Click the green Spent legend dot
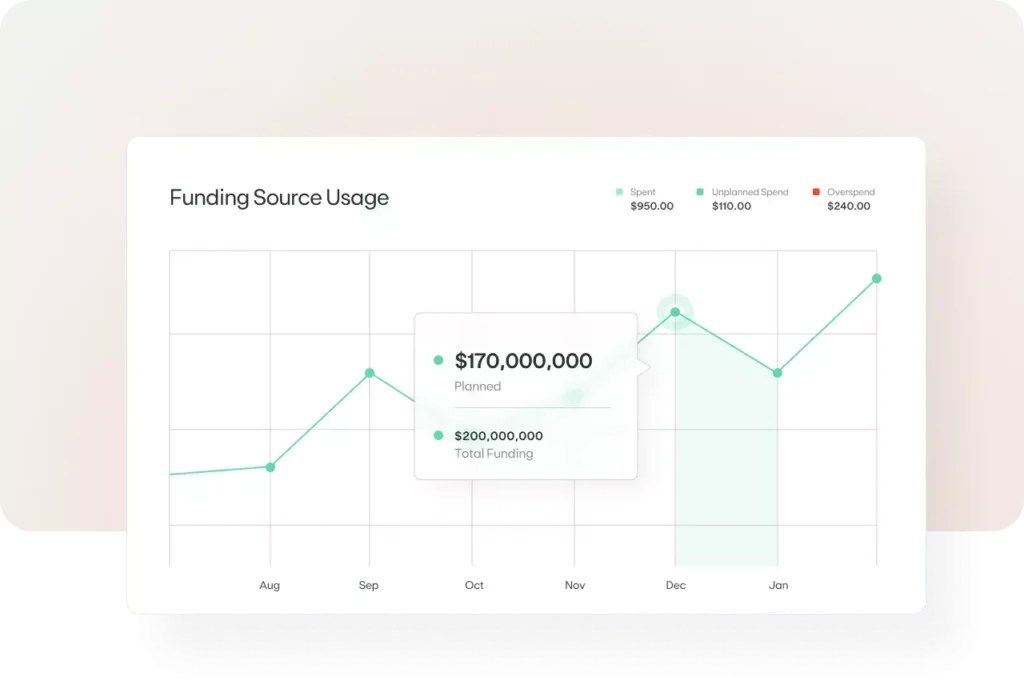The width and height of the screenshot is (1024, 697). (618, 192)
